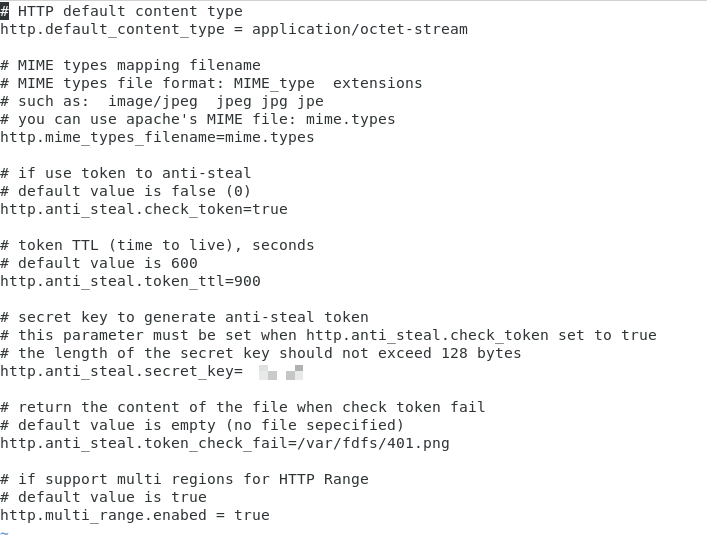
Task: Click the MIME types mapping filename comment
Action: (x=130, y=65)
